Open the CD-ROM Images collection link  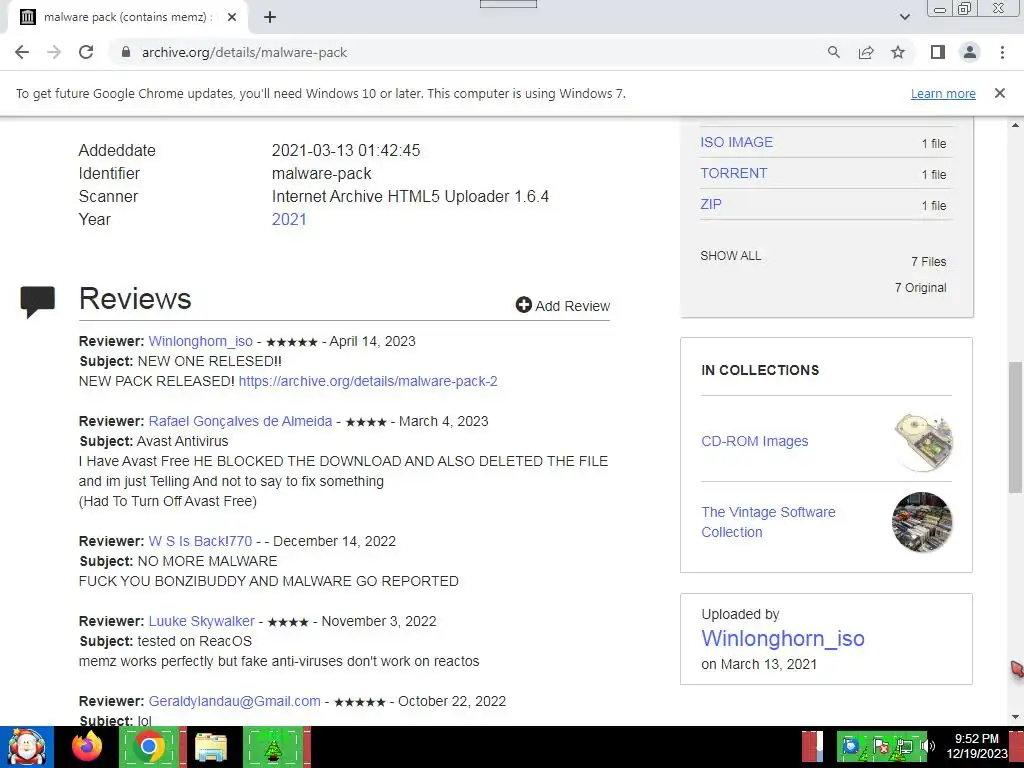tap(754, 441)
